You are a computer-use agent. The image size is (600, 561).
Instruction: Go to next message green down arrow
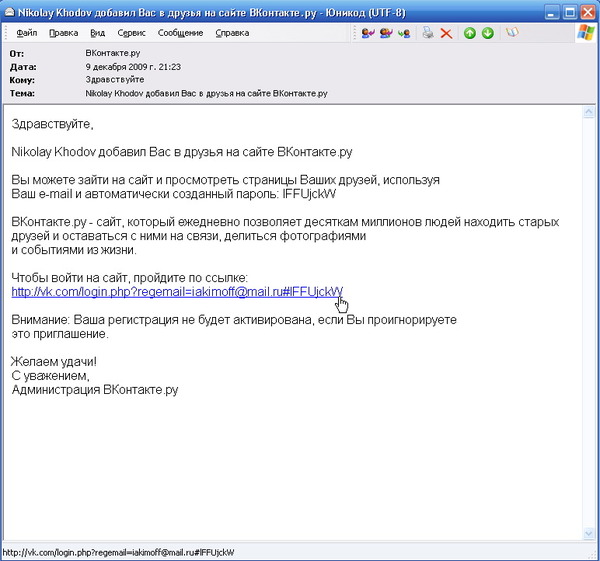click(488, 33)
